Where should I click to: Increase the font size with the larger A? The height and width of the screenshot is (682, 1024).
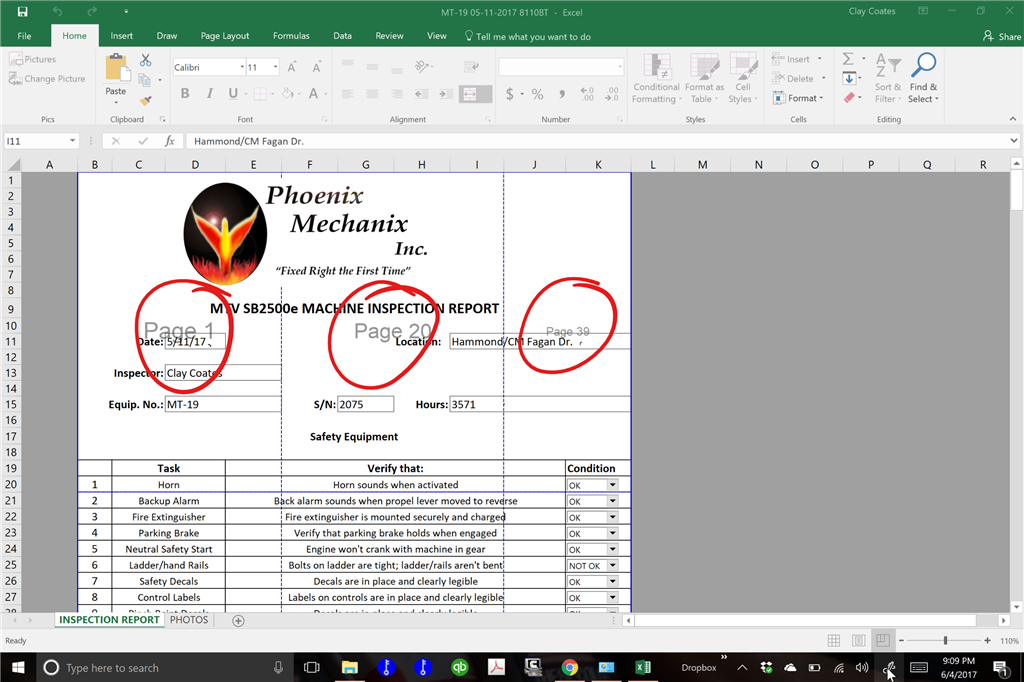[x=292, y=67]
